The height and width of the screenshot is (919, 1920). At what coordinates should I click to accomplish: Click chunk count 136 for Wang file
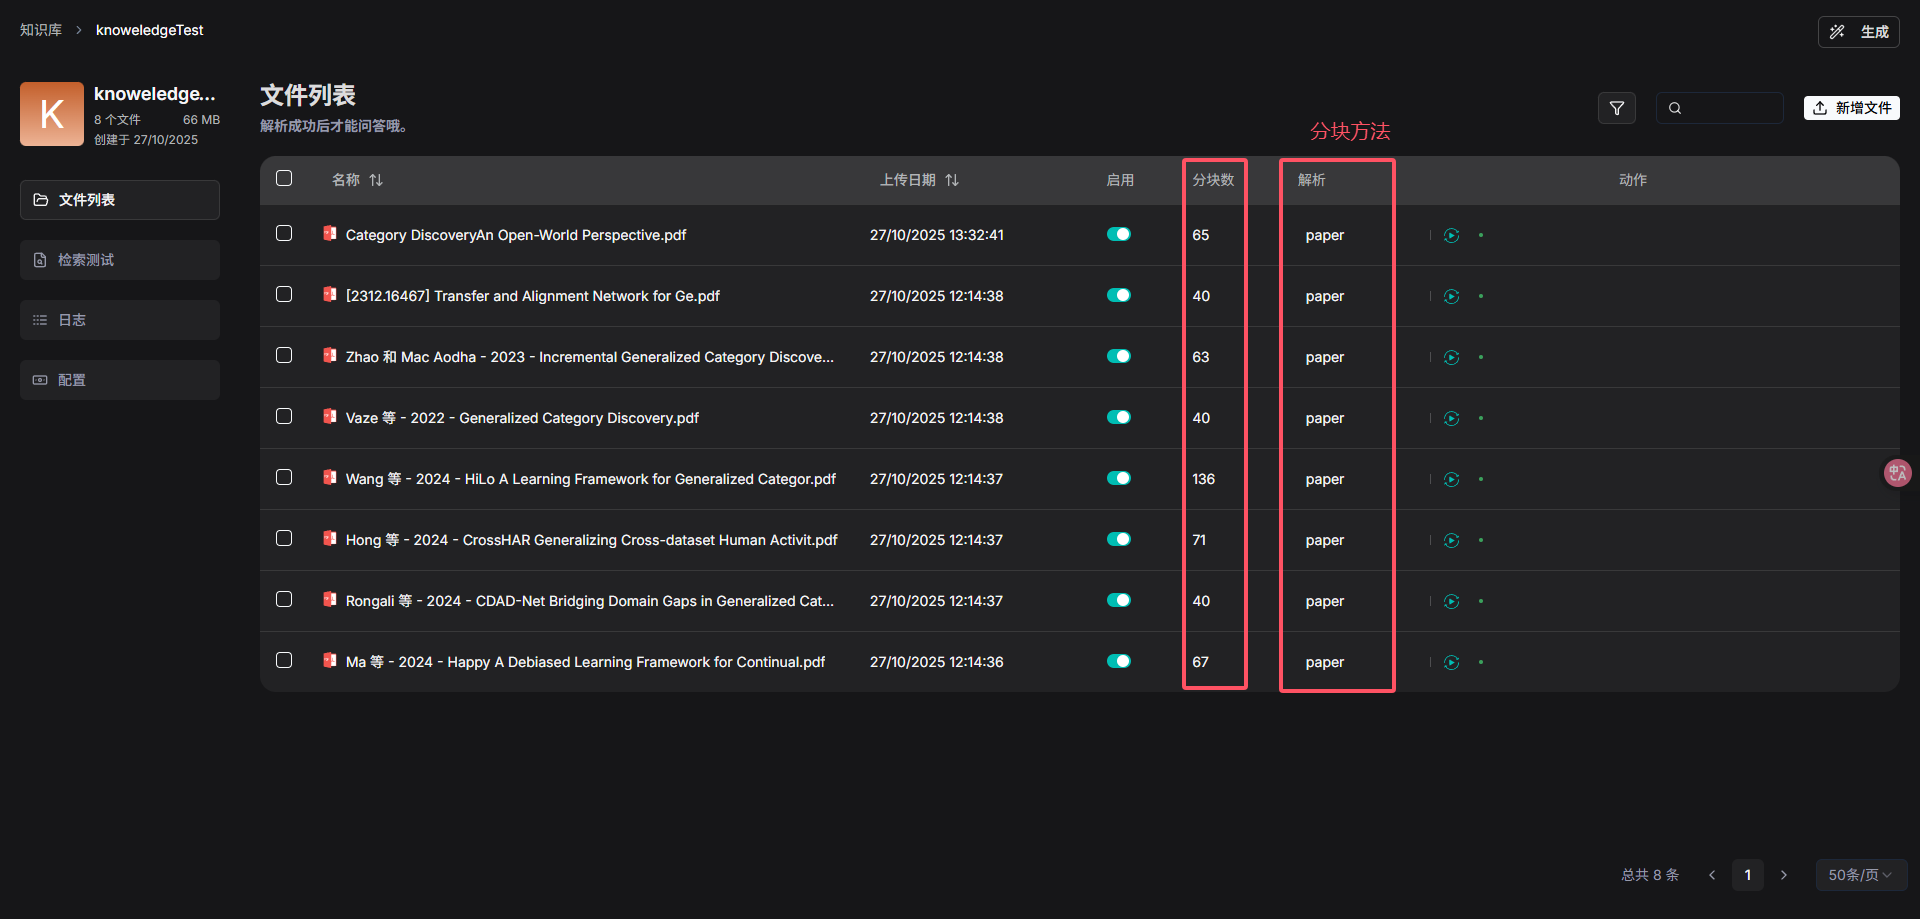point(1204,480)
